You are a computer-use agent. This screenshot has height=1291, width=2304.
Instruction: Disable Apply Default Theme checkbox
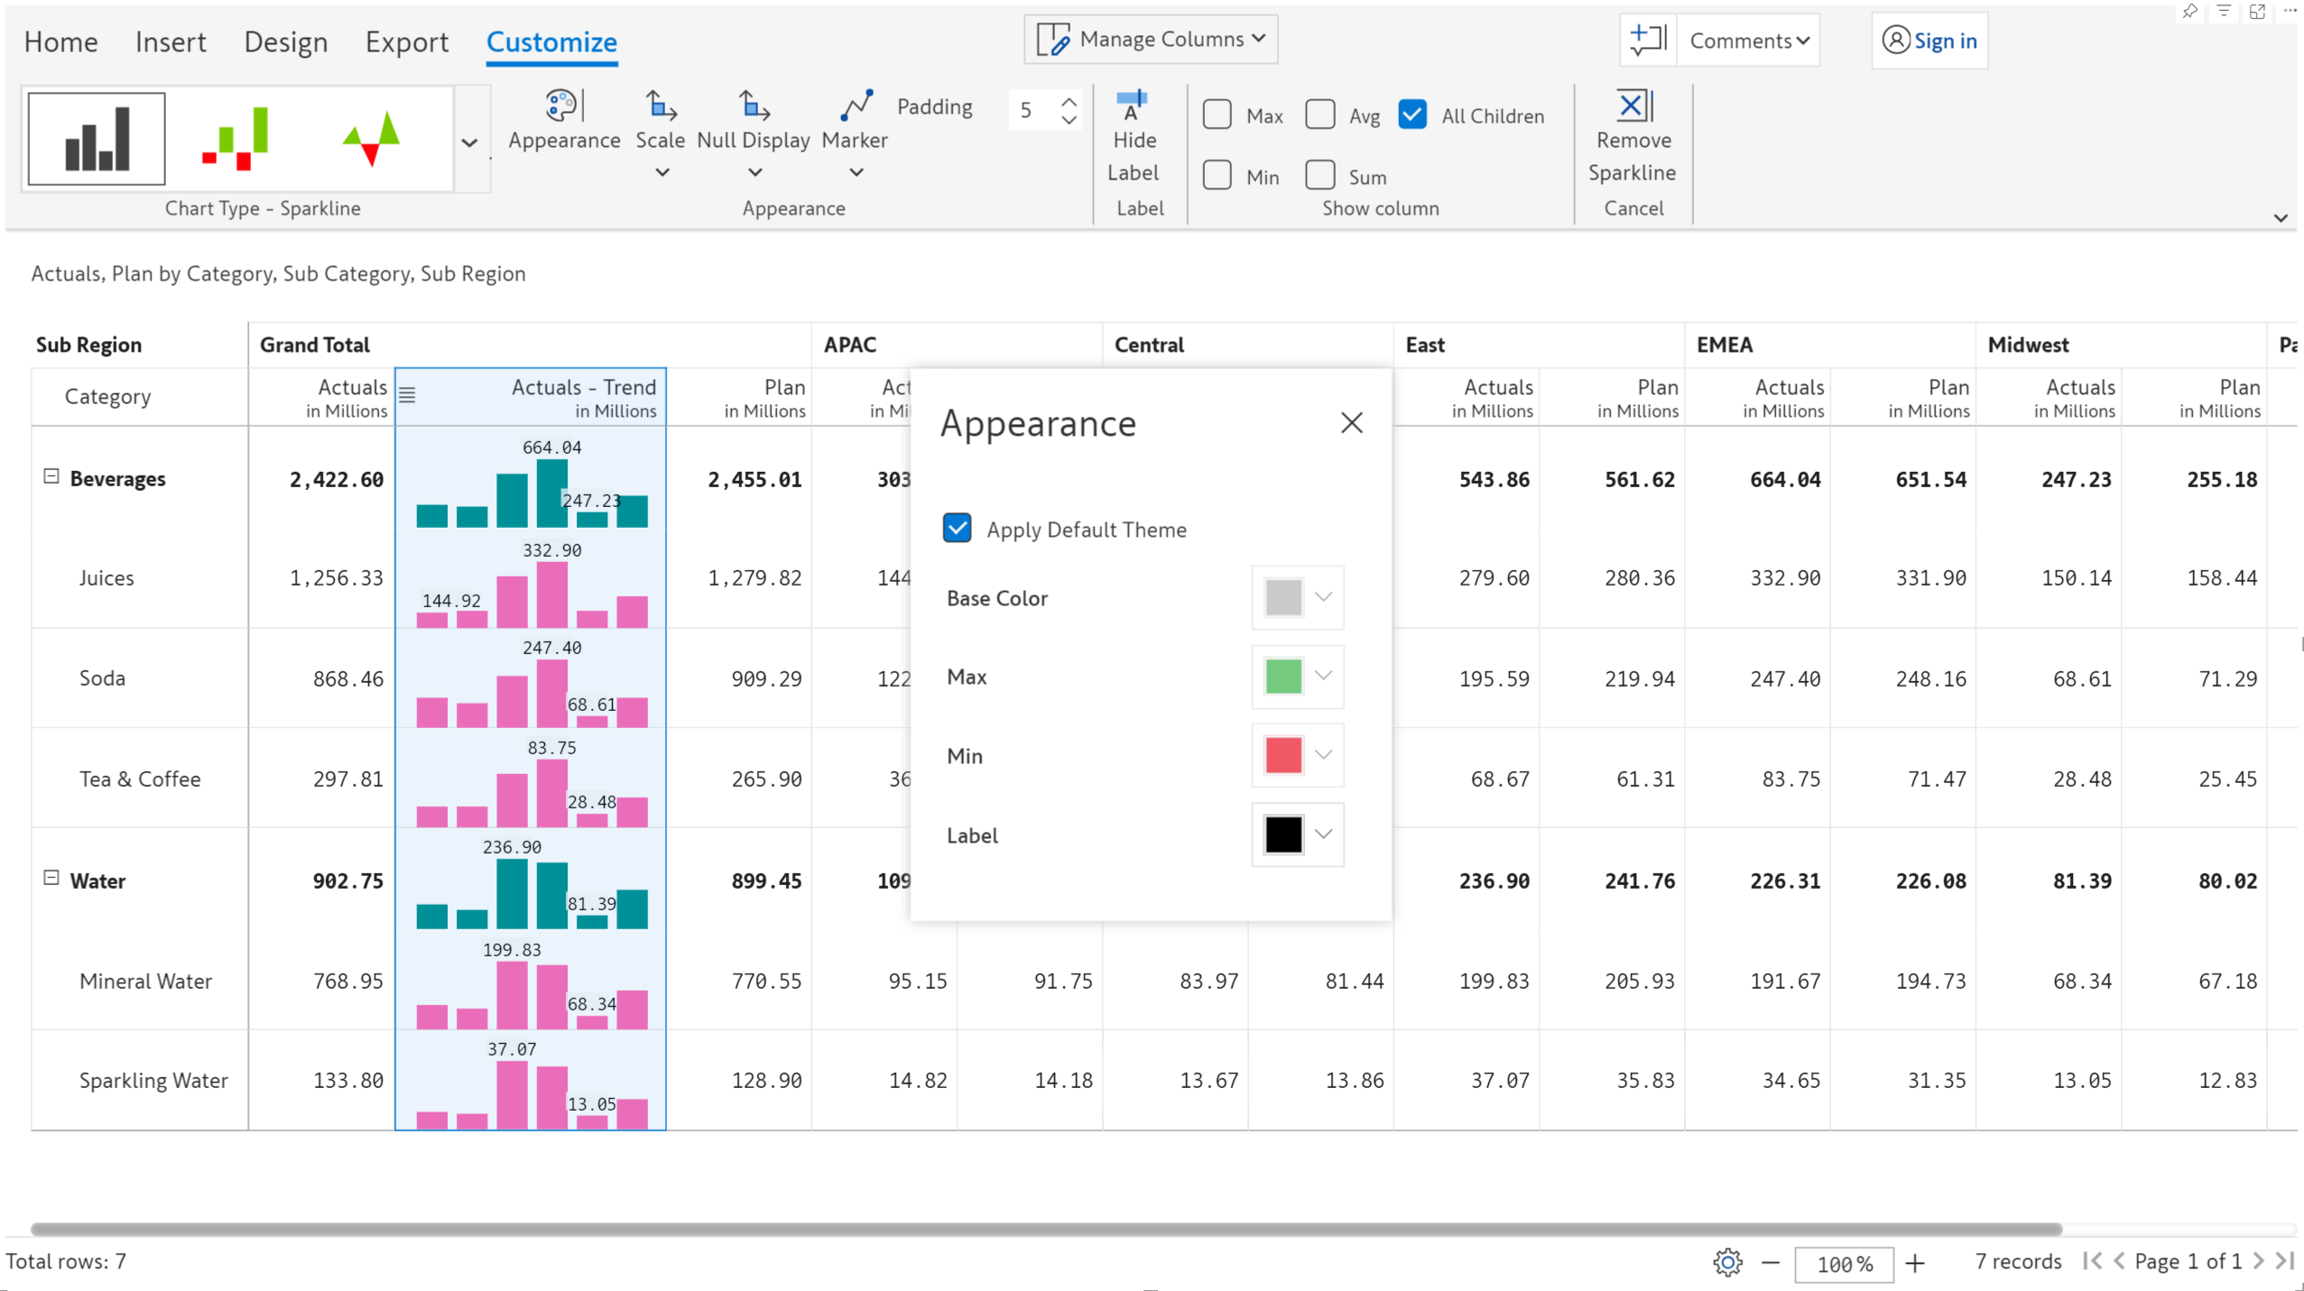(957, 528)
